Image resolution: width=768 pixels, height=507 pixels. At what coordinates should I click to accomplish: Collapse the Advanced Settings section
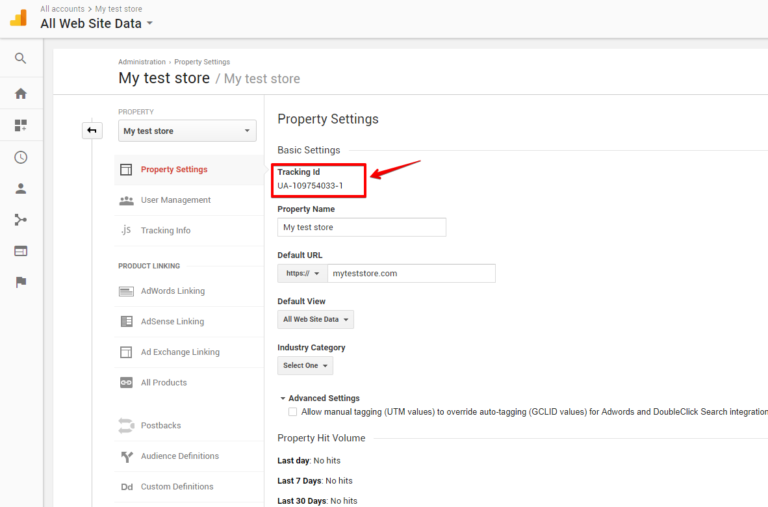click(320, 398)
